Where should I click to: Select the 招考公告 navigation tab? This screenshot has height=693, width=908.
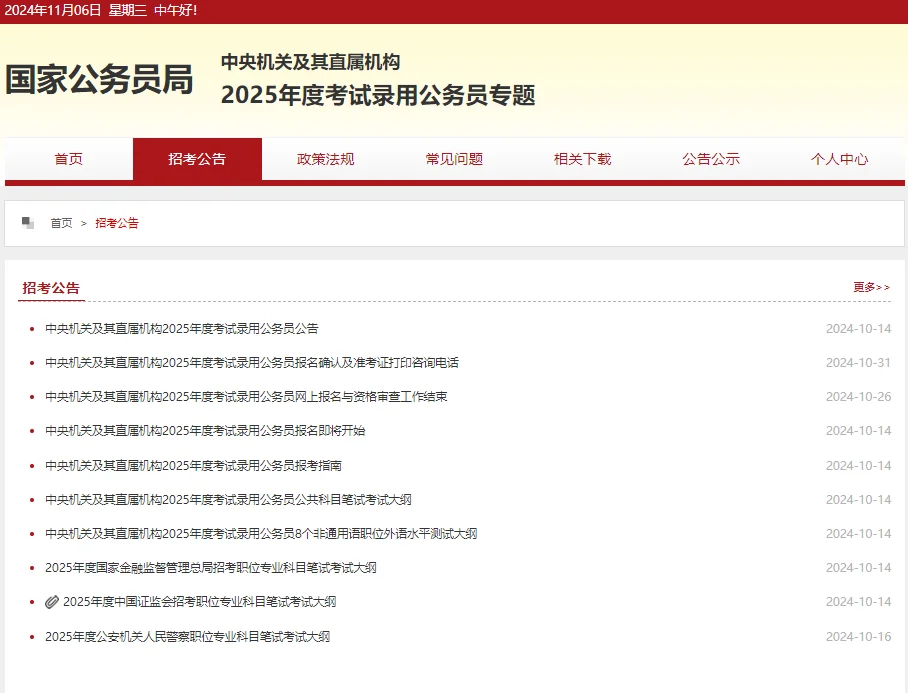pyautogui.click(x=197, y=159)
